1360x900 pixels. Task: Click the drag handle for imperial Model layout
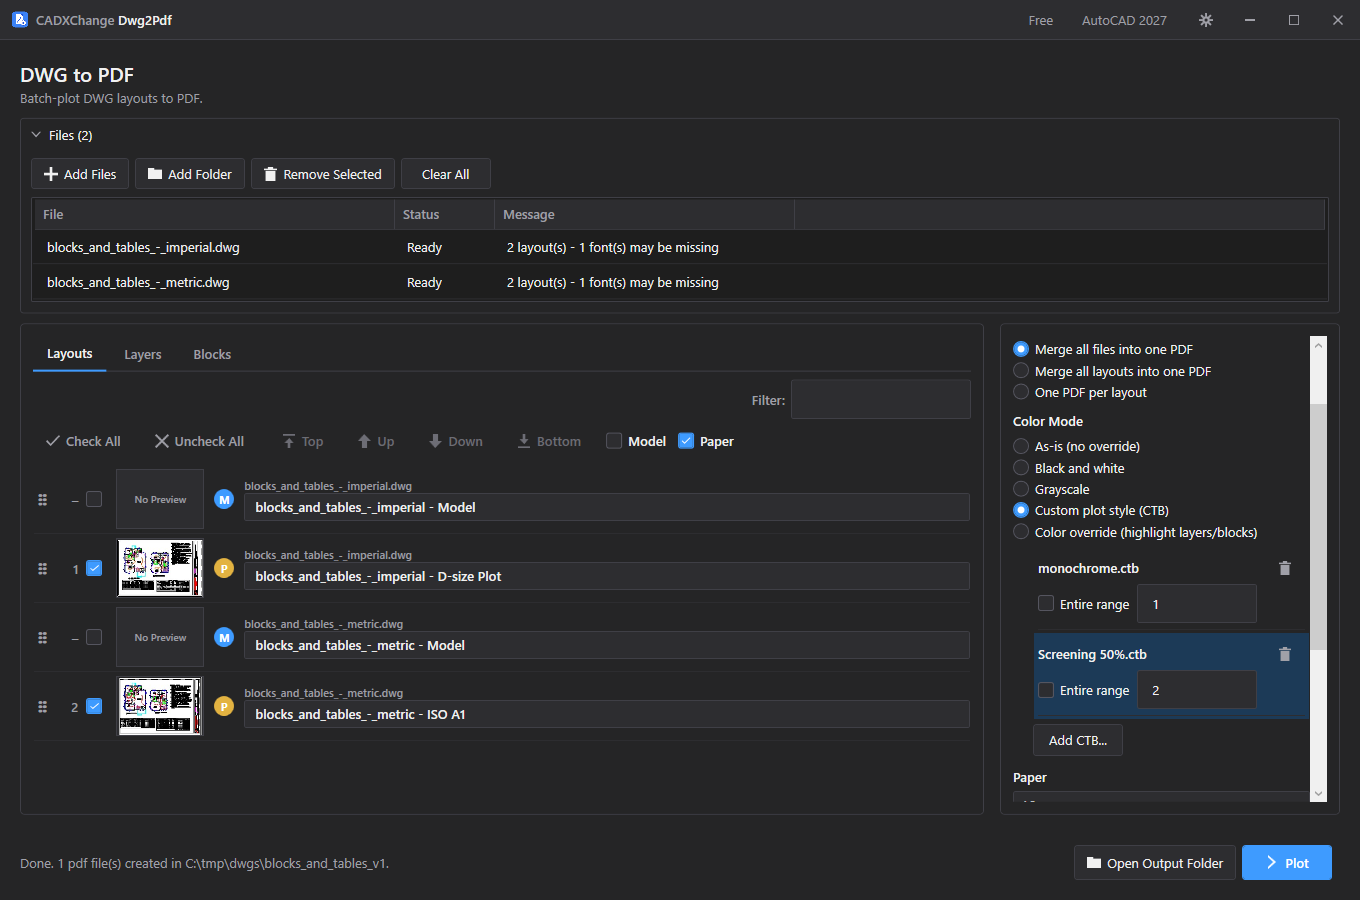(x=42, y=499)
